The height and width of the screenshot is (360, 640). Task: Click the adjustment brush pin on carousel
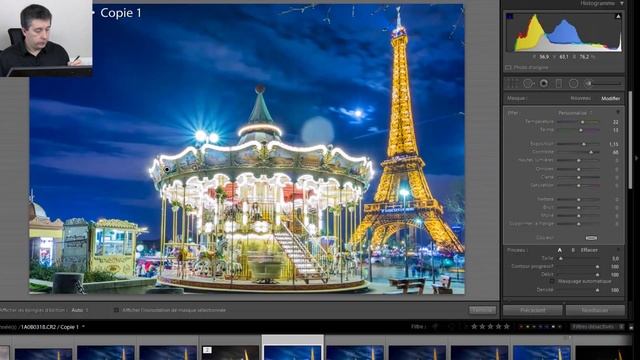point(167,169)
